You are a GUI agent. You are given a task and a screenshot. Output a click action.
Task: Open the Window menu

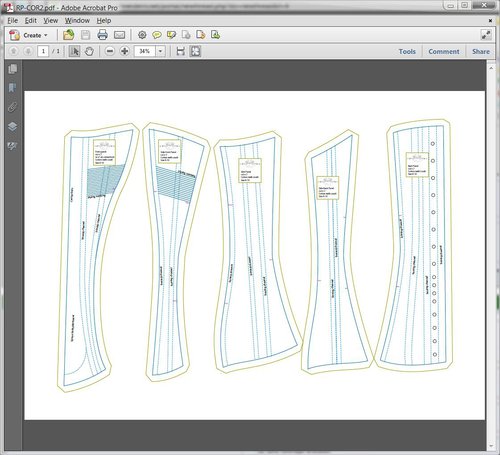77,20
